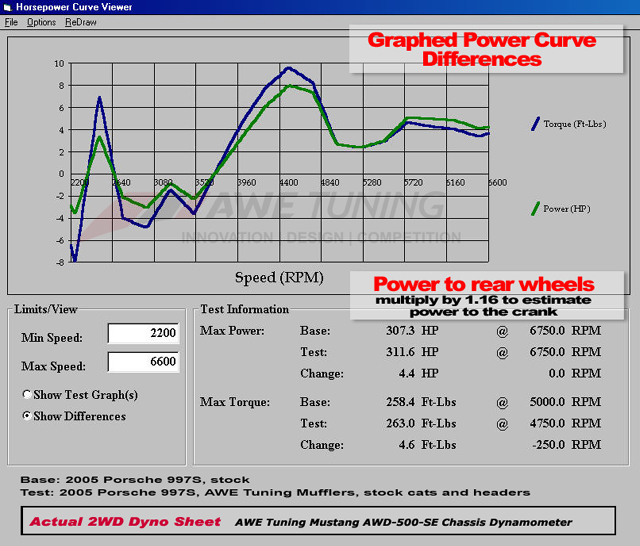The height and width of the screenshot is (546, 640).
Task: Click the 4400 x-axis tick label
Action: pos(289,182)
